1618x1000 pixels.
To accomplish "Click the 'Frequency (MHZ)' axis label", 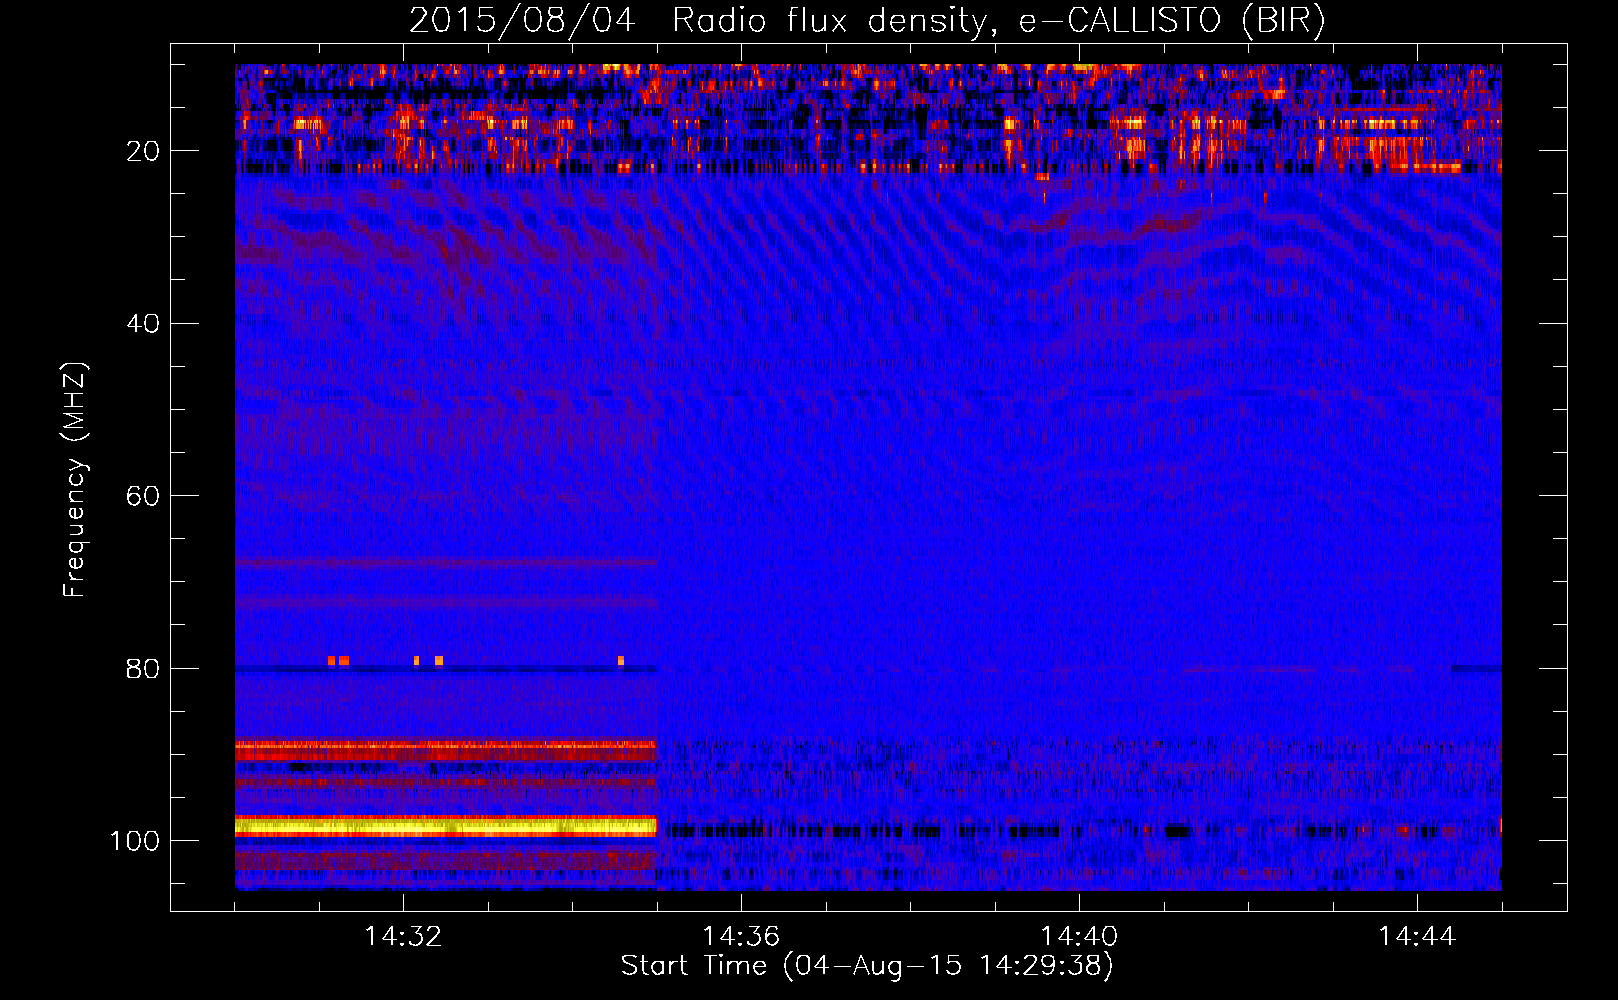I will pos(75,479).
